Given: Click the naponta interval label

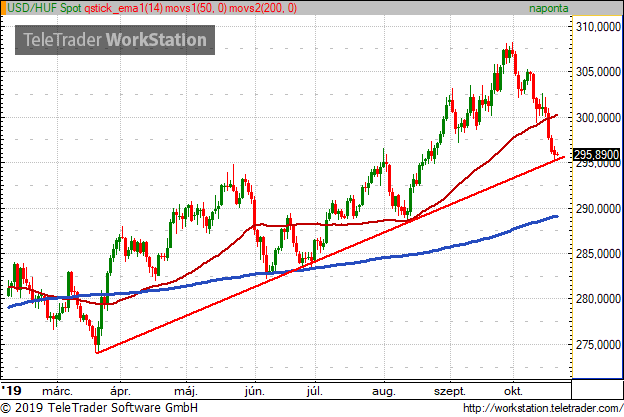Looking at the screenshot, I should click(548, 8).
